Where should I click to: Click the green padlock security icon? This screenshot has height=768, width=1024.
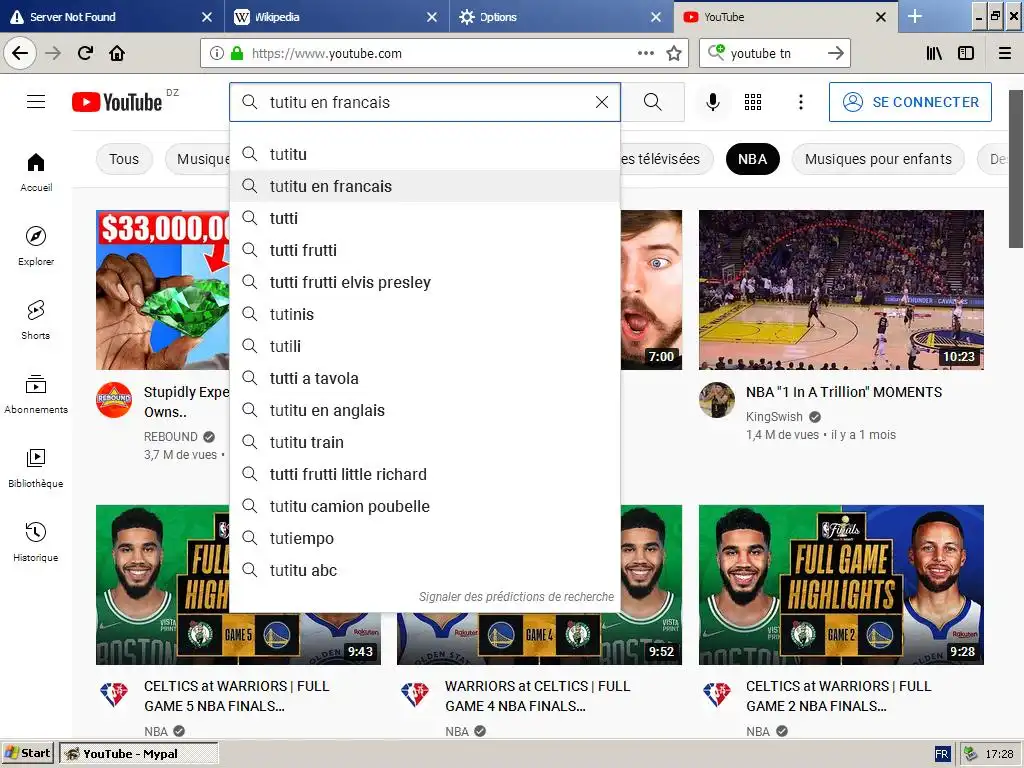coord(237,53)
